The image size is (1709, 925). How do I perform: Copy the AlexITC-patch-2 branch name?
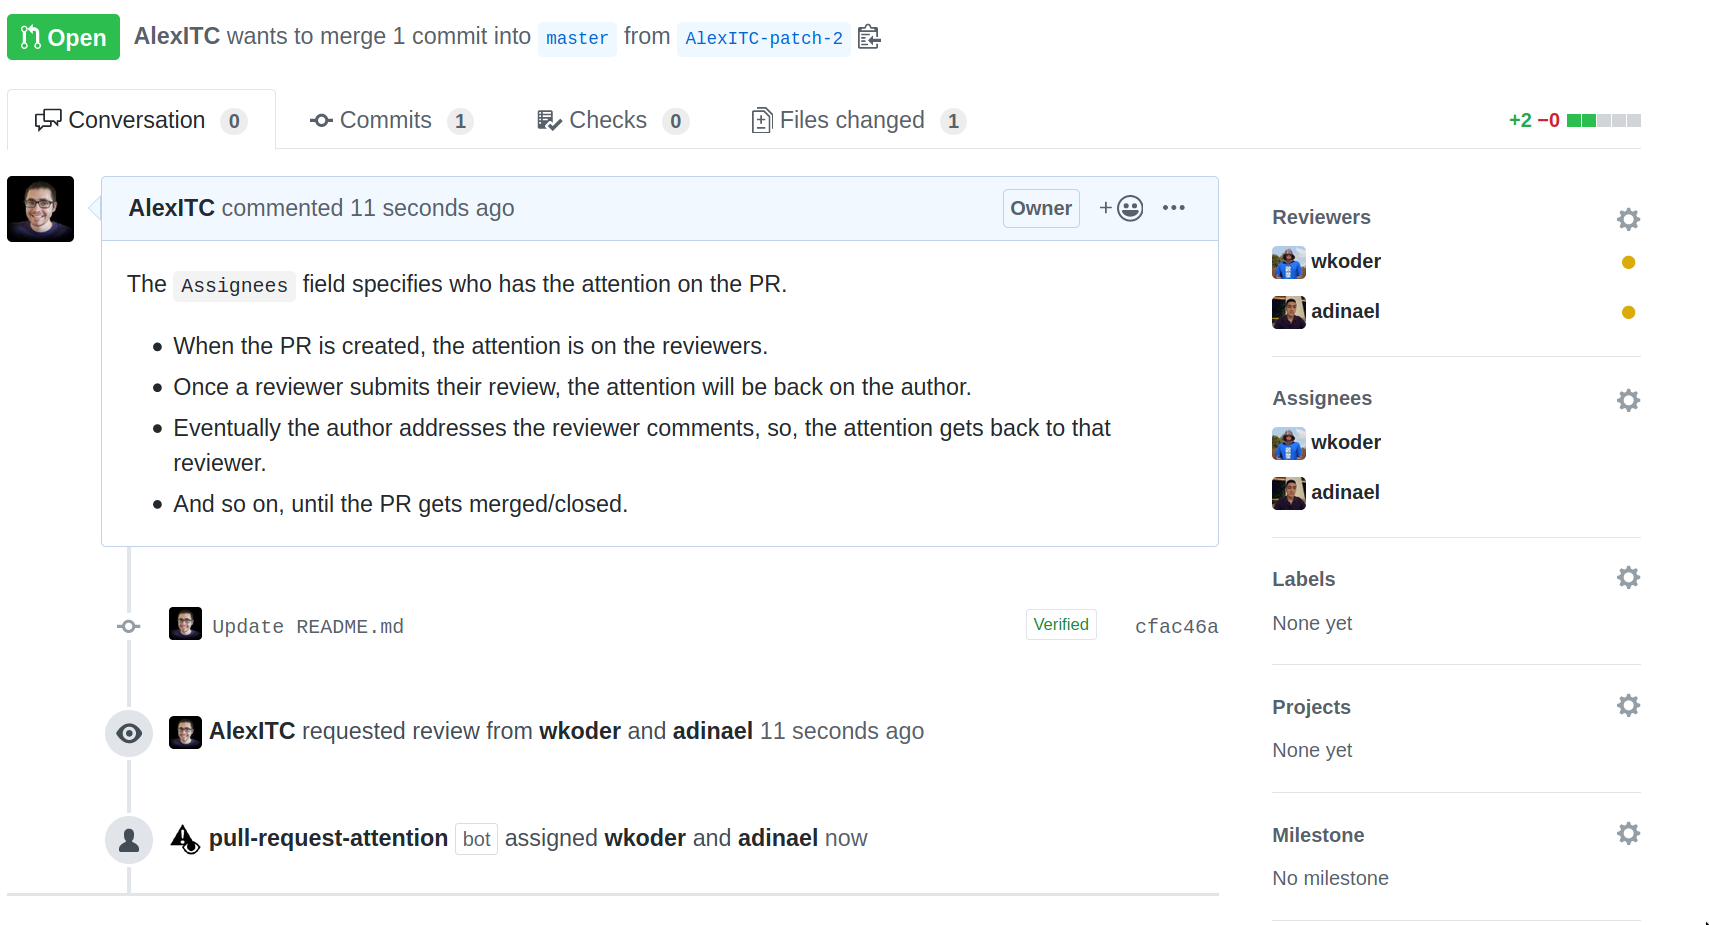[869, 38]
